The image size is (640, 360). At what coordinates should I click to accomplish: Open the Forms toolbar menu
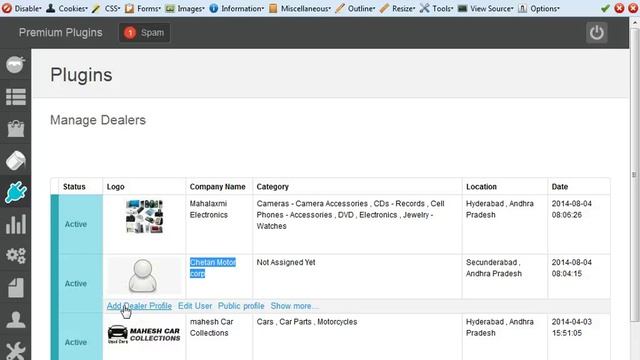coord(143,8)
